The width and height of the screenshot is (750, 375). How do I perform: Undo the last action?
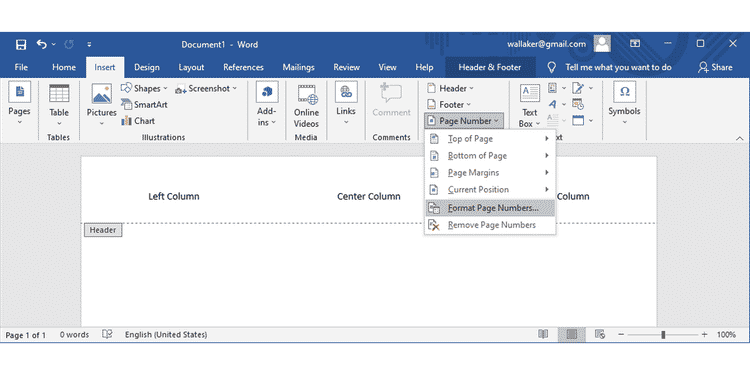pyautogui.click(x=42, y=44)
